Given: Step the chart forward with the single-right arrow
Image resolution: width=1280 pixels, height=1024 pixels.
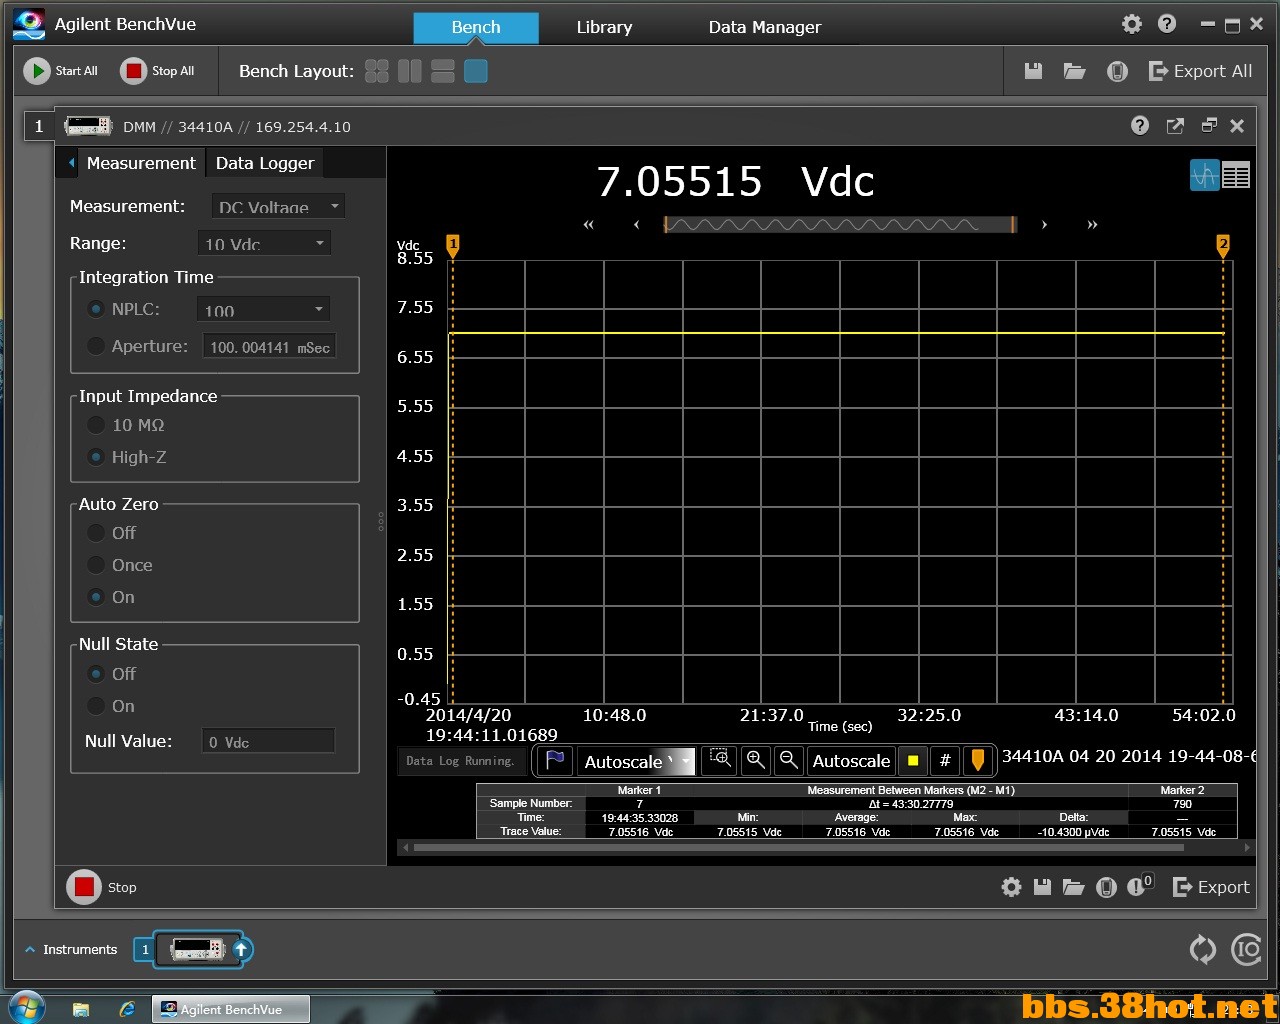Looking at the screenshot, I should pyautogui.click(x=1044, y=225).
